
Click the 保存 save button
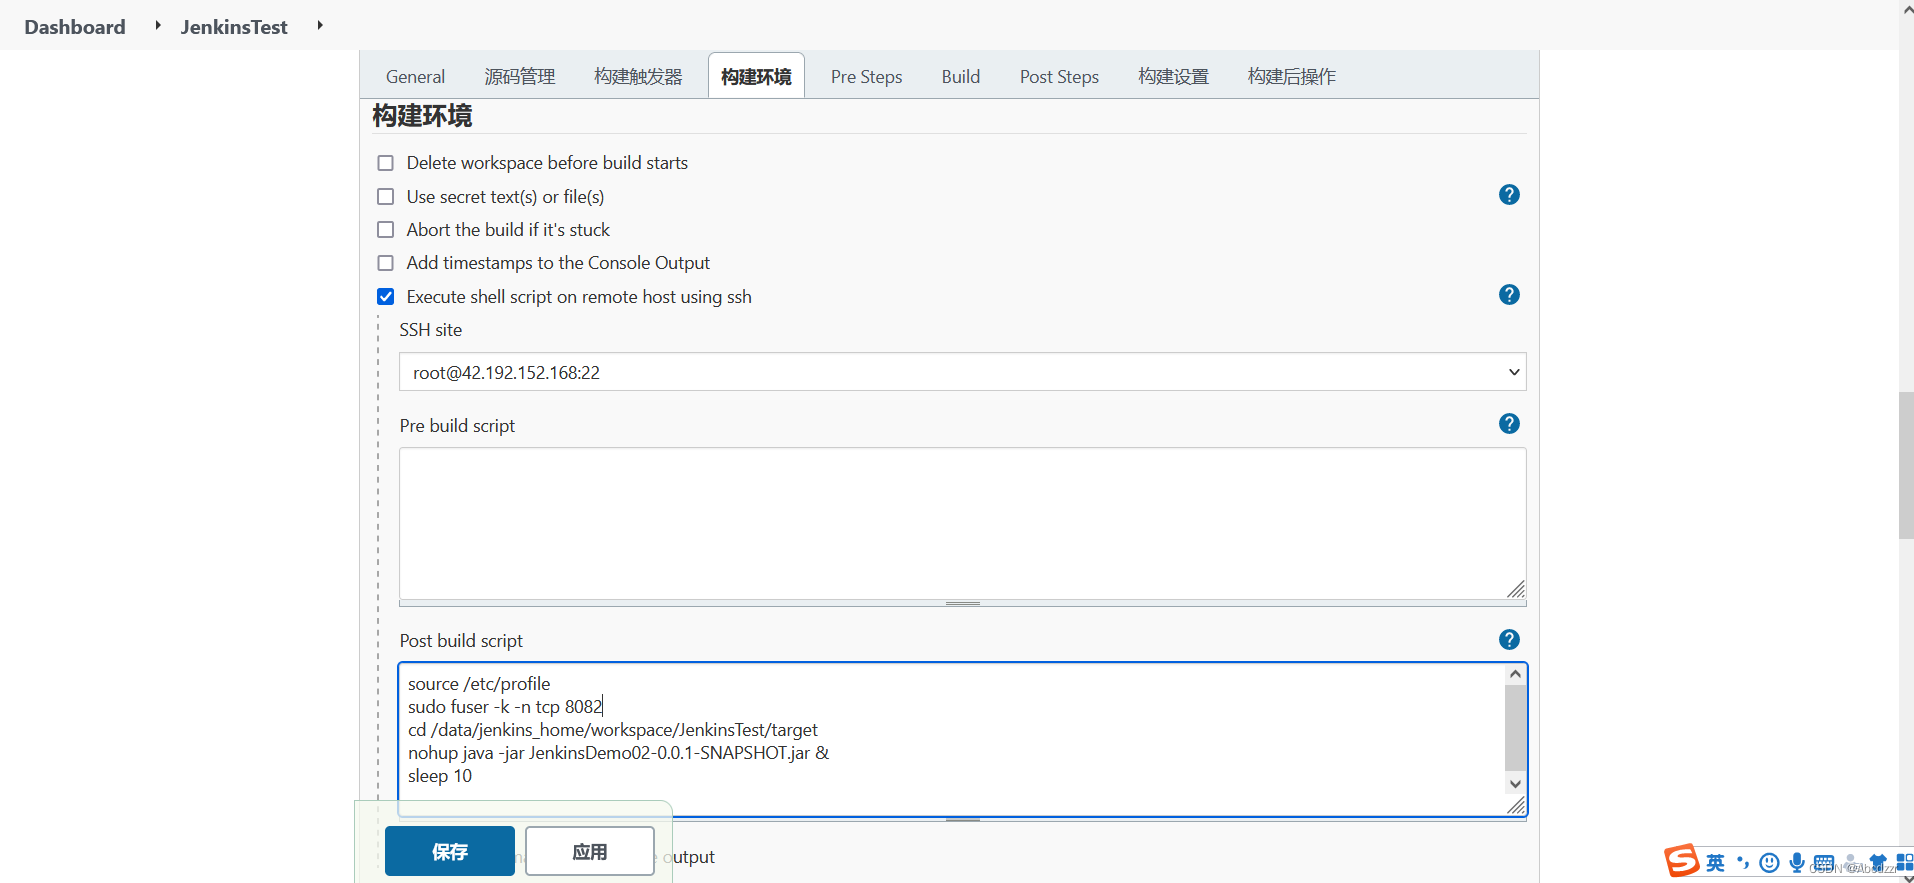pos(450,851)
